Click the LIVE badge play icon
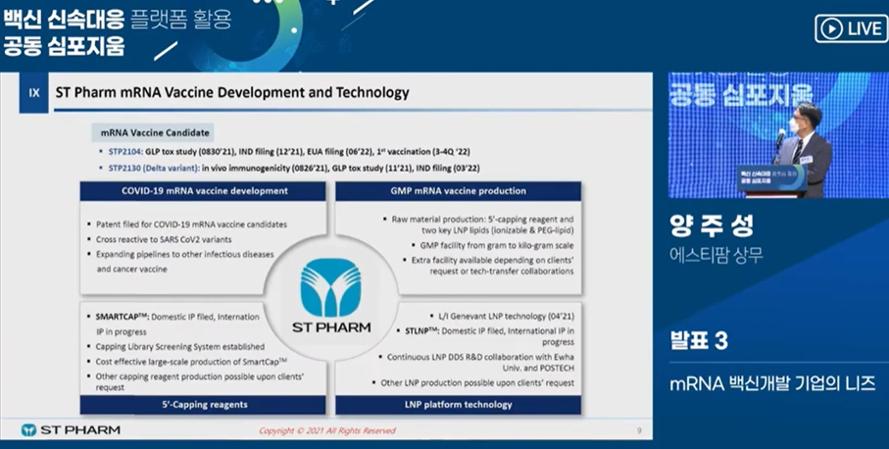 pos(831,29)
